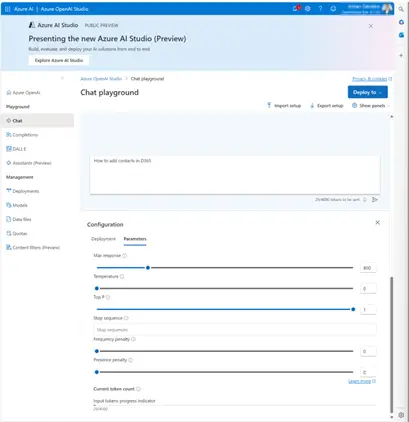The image size is (409, 422).
Task: Open the app launcher waffle icon
Action: point(7,9)
